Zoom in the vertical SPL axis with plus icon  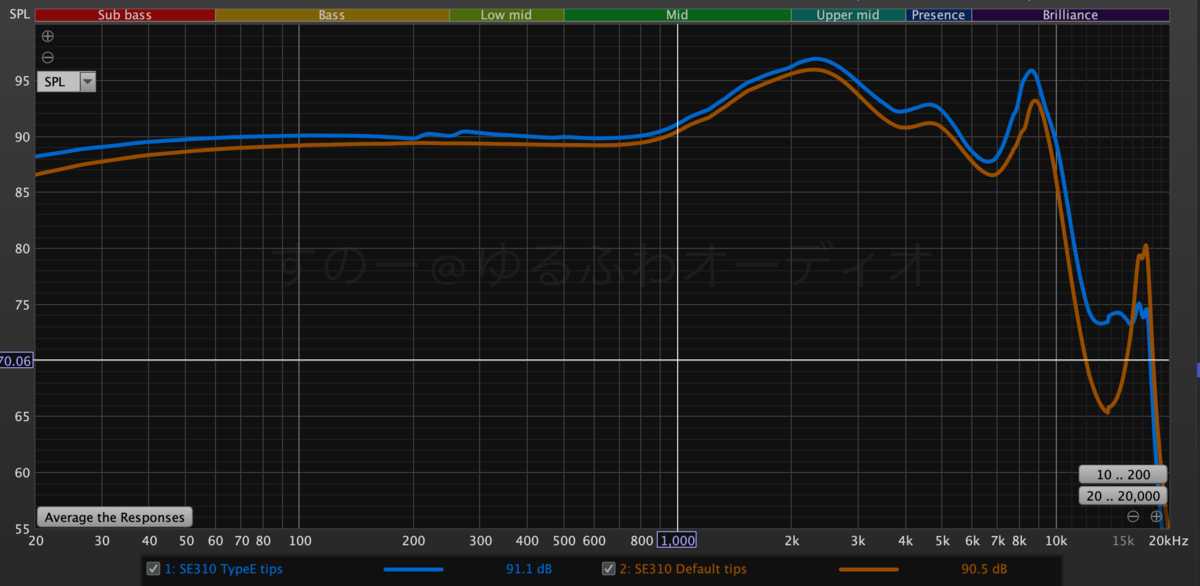point(47,36)
